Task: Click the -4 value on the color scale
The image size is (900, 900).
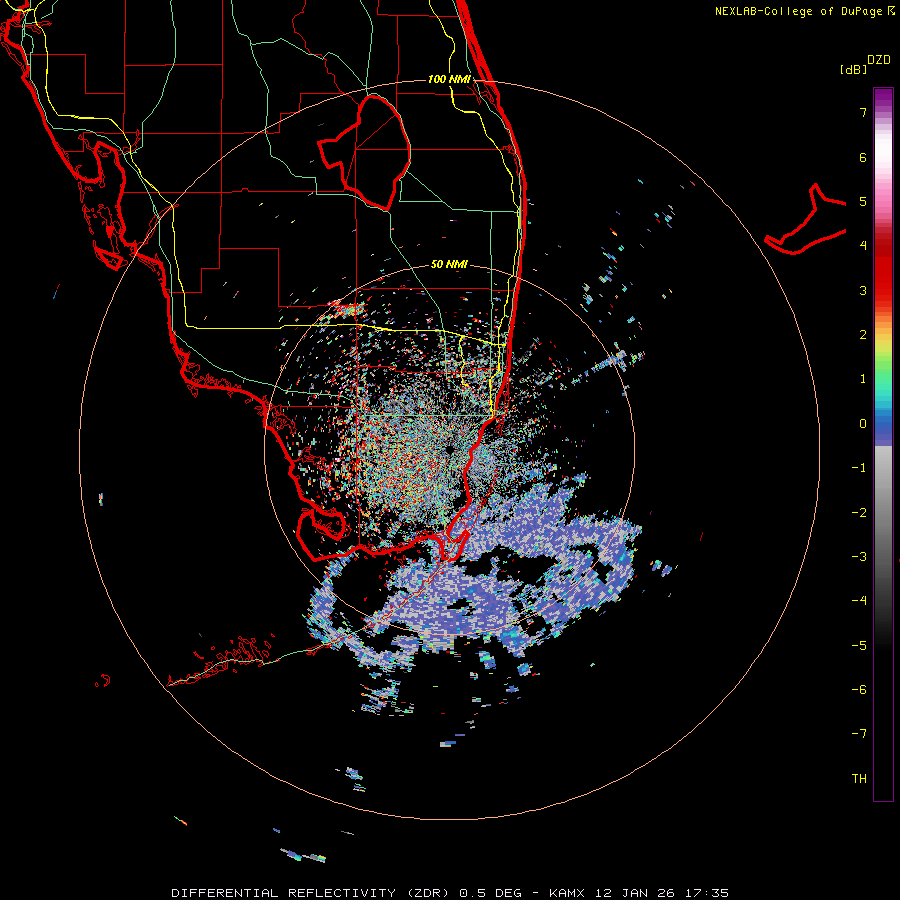Action: pyautogui.click(x=859, y=601)
